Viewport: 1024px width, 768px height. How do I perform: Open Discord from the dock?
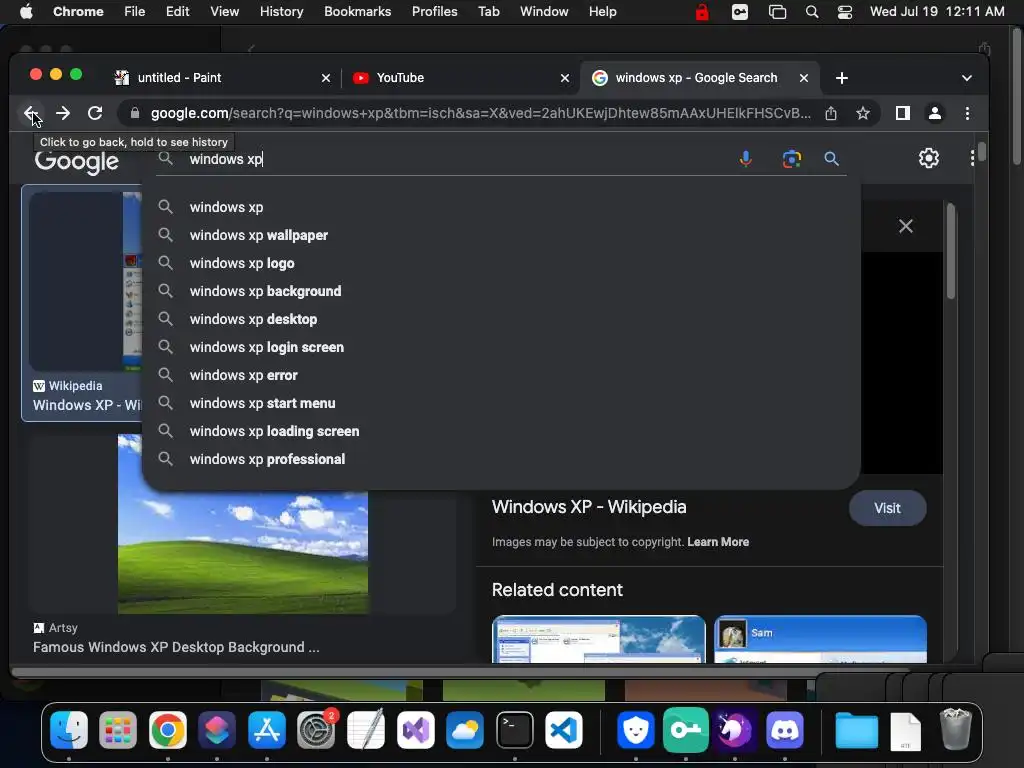coord(784,730)
